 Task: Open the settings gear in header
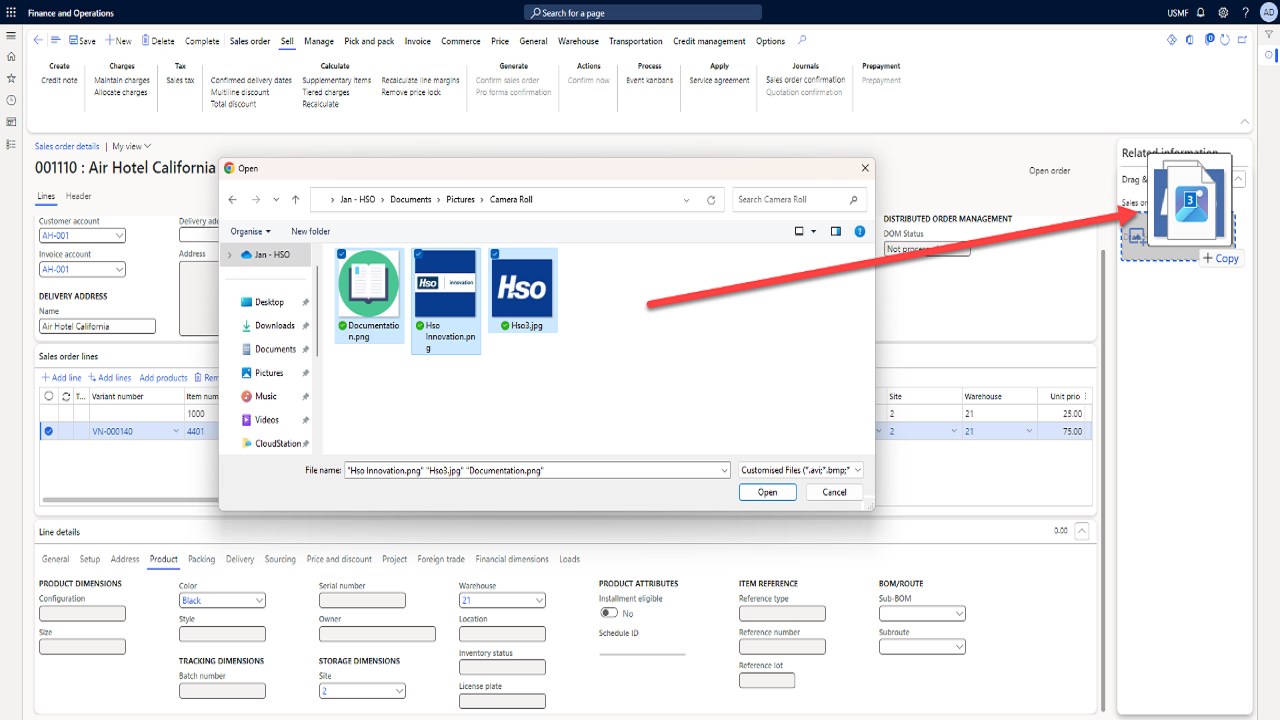[1223, 13]
